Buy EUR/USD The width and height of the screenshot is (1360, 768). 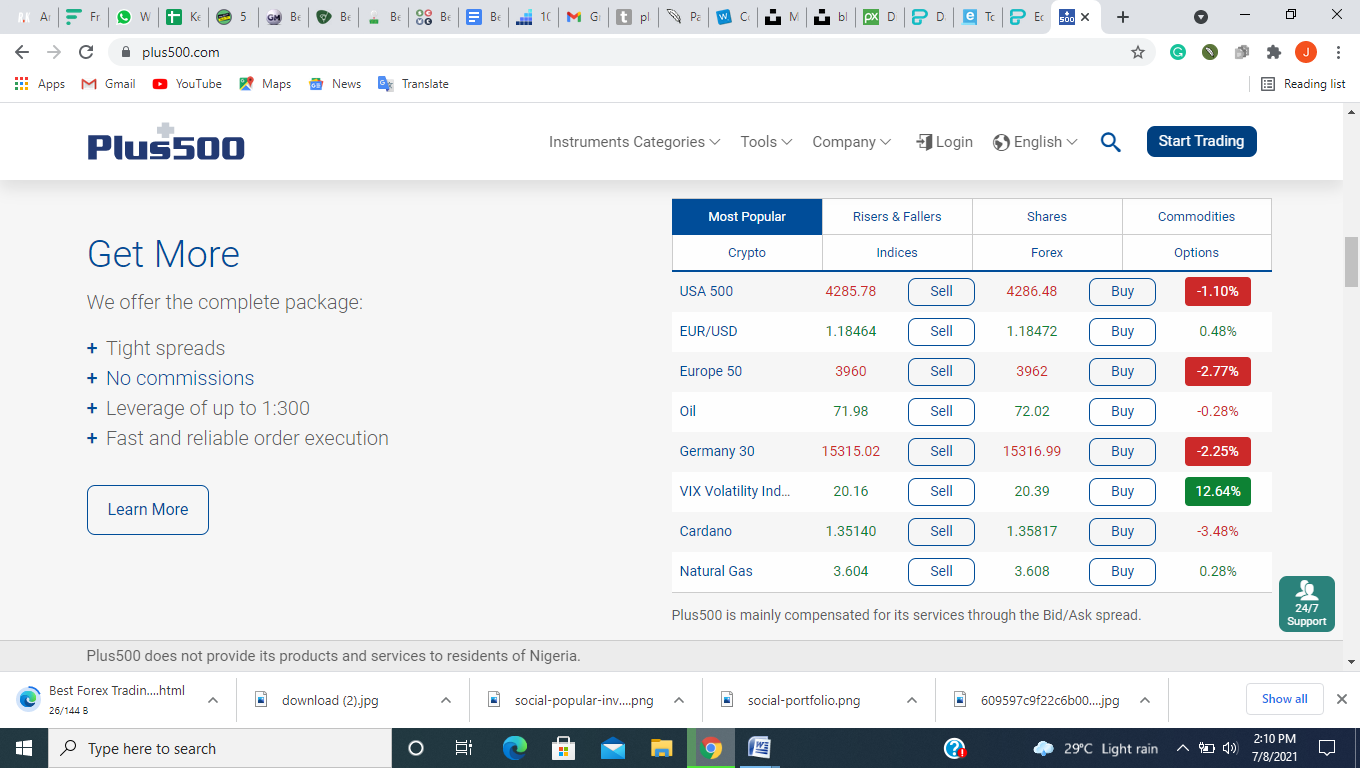1122,332
